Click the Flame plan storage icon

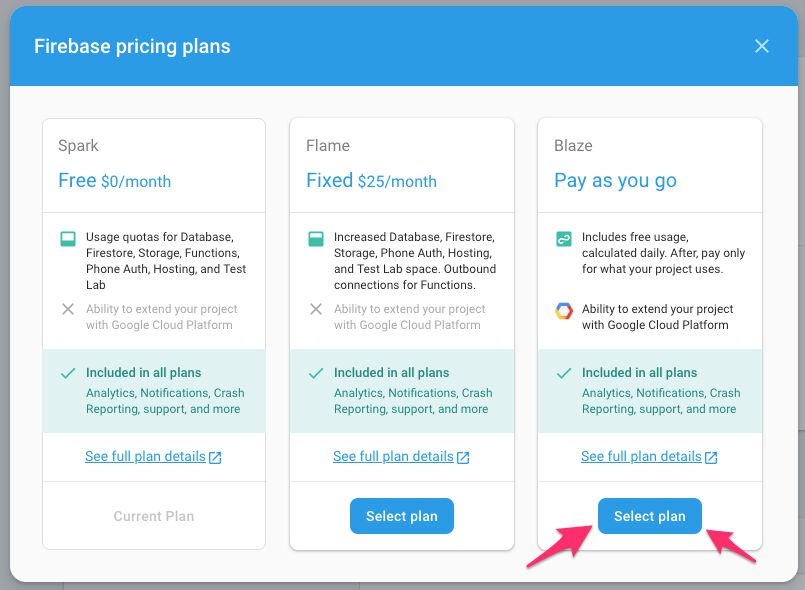[316, 239]
